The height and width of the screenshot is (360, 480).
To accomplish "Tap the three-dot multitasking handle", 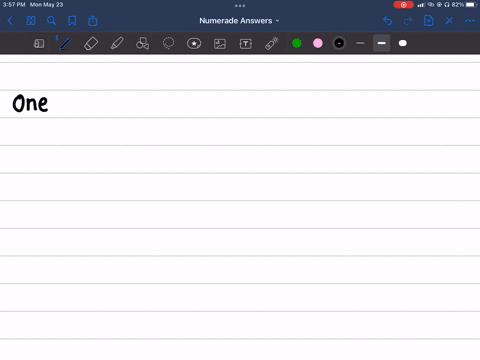I will [240, 5].
